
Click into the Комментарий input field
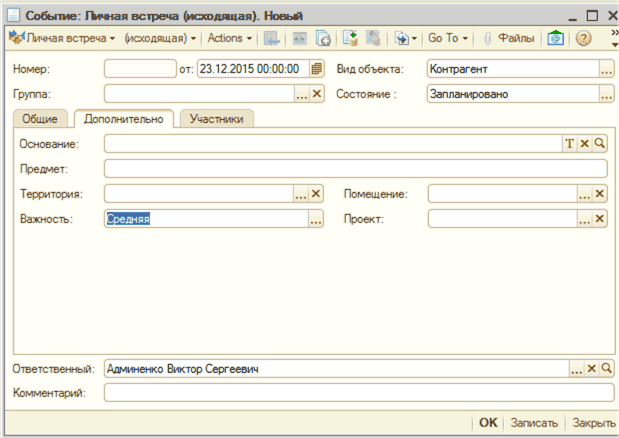tap(355, 393)
